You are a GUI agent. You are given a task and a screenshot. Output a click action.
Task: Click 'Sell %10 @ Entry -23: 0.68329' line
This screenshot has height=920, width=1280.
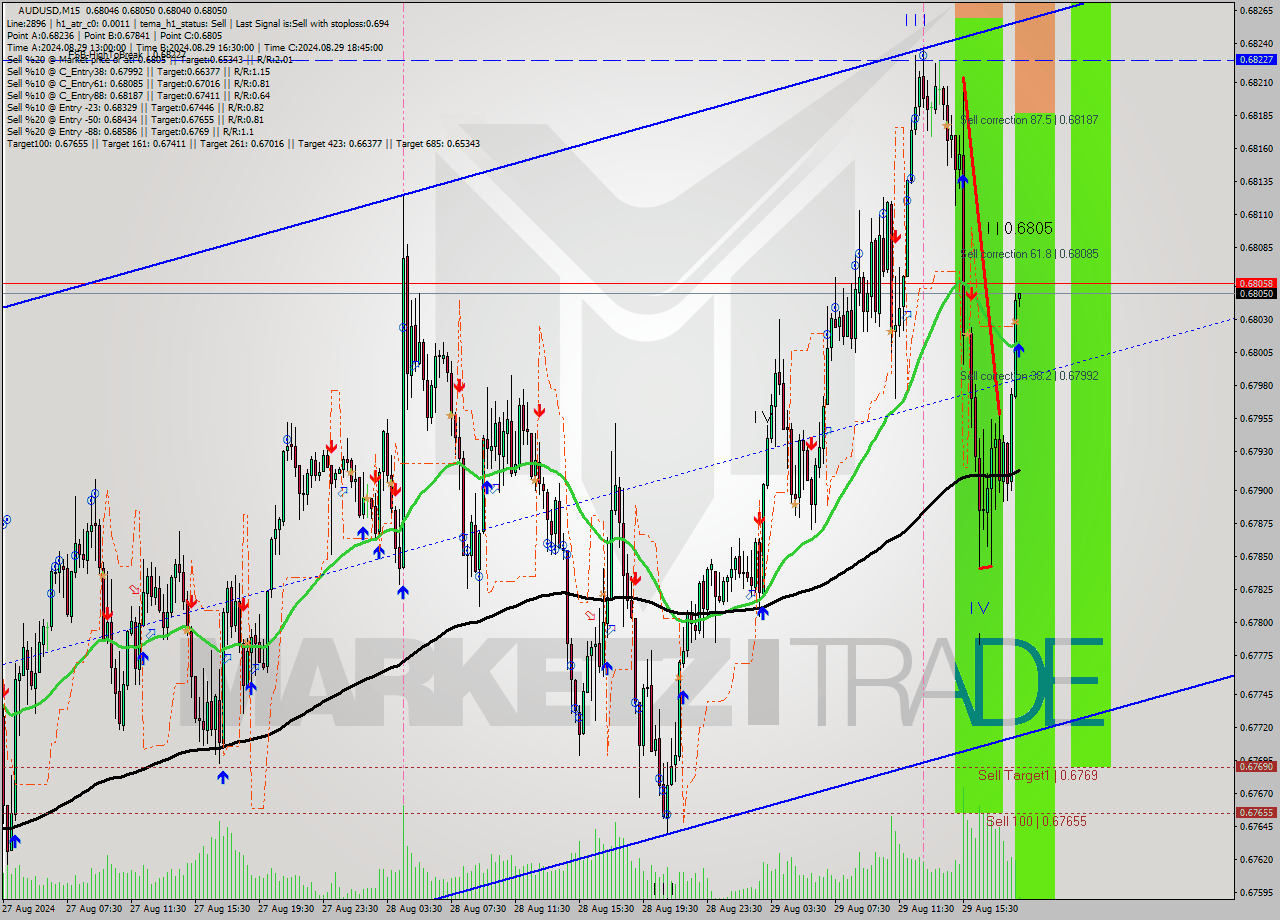(135, 107)
